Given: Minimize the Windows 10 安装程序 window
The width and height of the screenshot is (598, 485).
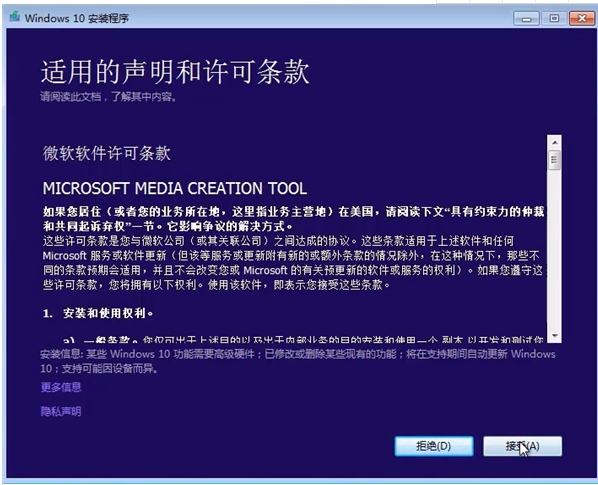Looking at the screenshot, I should point(526,18).
